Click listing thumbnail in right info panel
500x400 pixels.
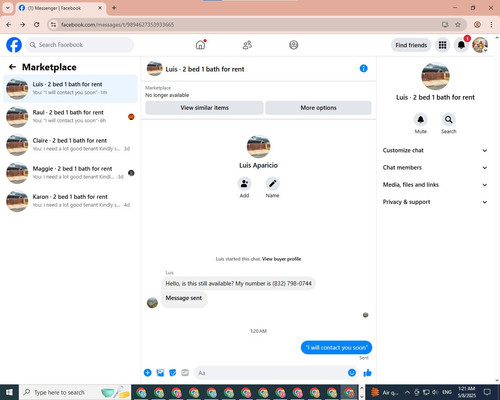point(435,76)
